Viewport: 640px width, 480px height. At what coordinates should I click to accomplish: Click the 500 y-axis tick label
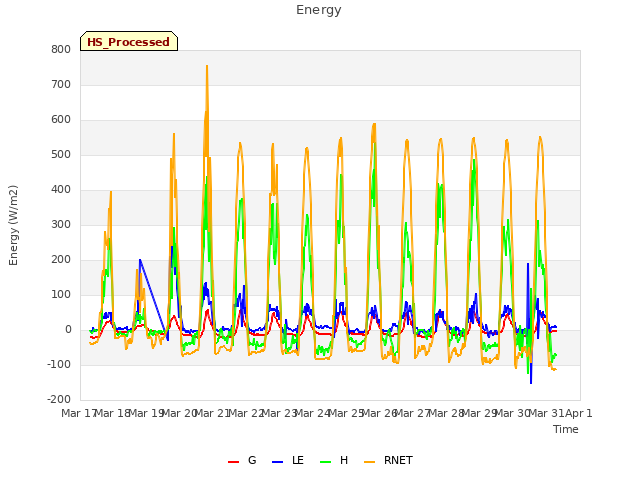pyautogui.click(x=61, y=155)
